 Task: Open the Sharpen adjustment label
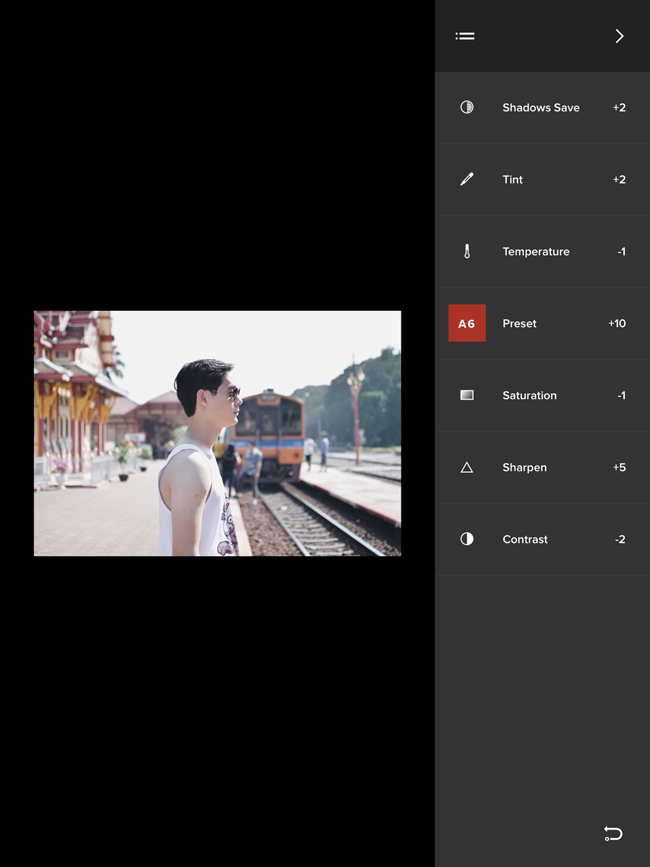[524, 467]
